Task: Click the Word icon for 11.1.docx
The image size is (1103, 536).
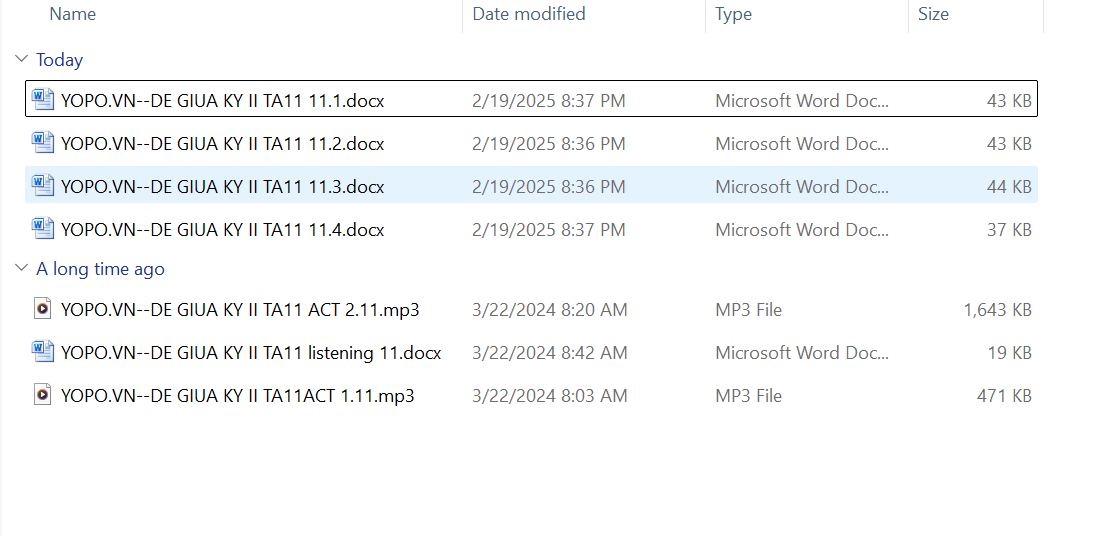Action: pyautogui.click(x=42, y=99)
